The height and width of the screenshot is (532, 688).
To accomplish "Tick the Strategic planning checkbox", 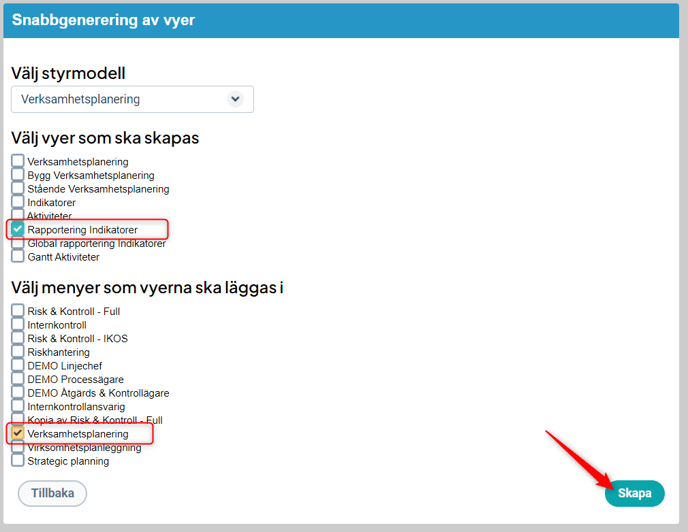I will pos(18,461).
